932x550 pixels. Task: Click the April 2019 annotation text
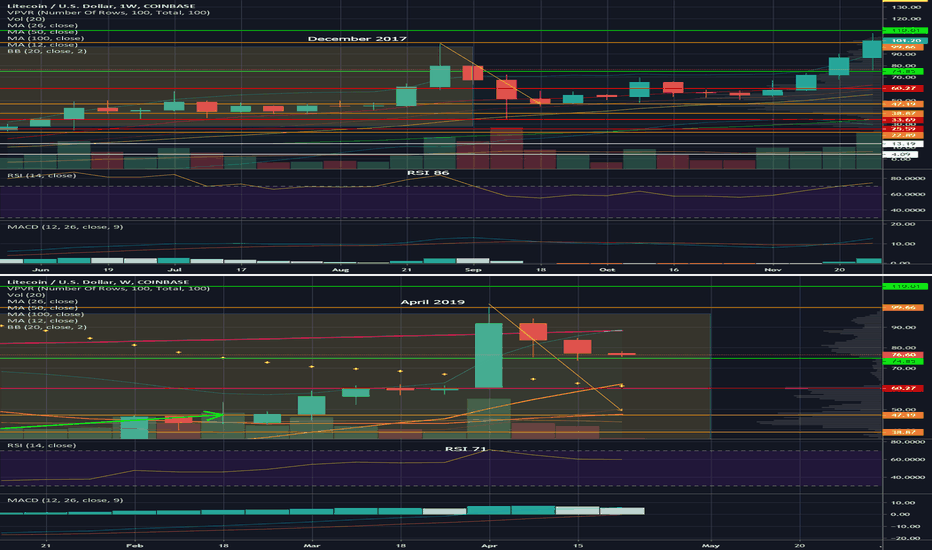433,302
